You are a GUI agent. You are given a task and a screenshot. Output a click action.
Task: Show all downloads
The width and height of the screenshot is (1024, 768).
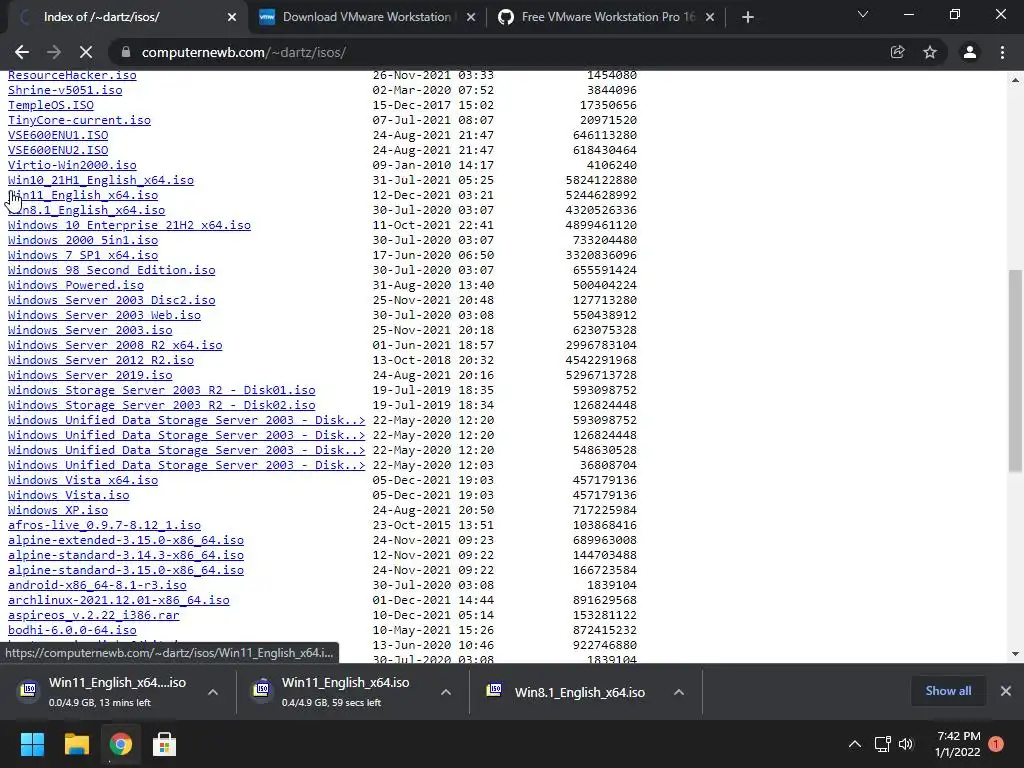pos(948,691)
